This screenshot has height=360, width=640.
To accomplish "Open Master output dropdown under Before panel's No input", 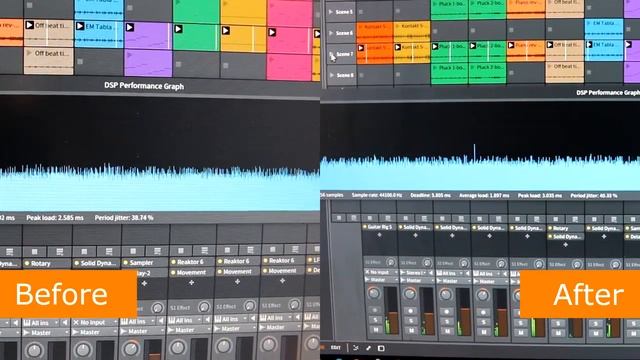I will pos(94,332).
